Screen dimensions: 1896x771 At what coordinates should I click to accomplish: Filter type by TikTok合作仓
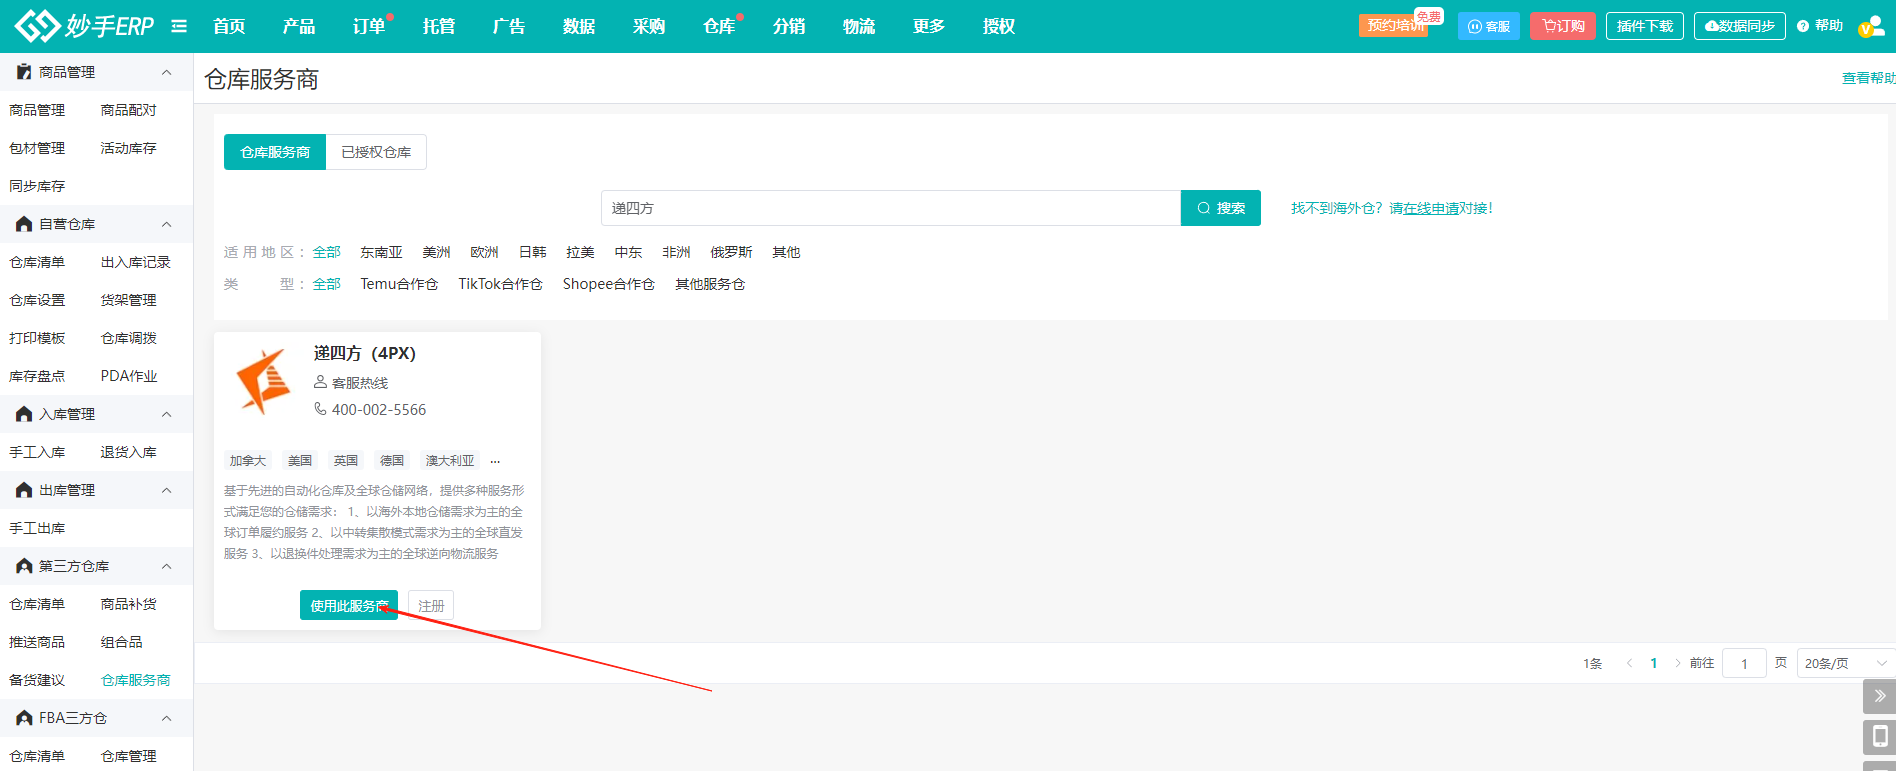tap(500, 284)
